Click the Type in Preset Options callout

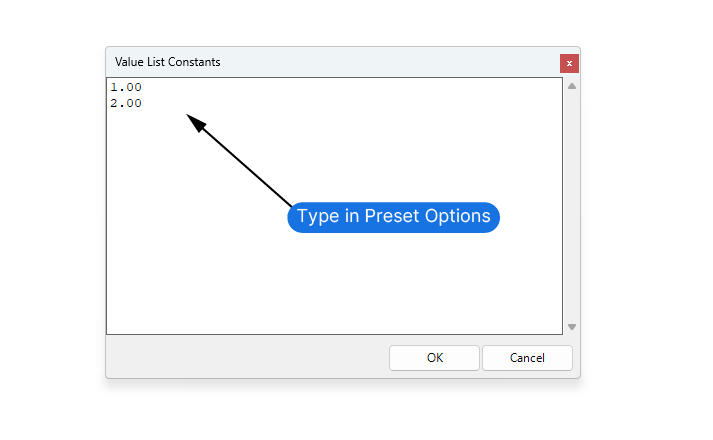(393, 216)
